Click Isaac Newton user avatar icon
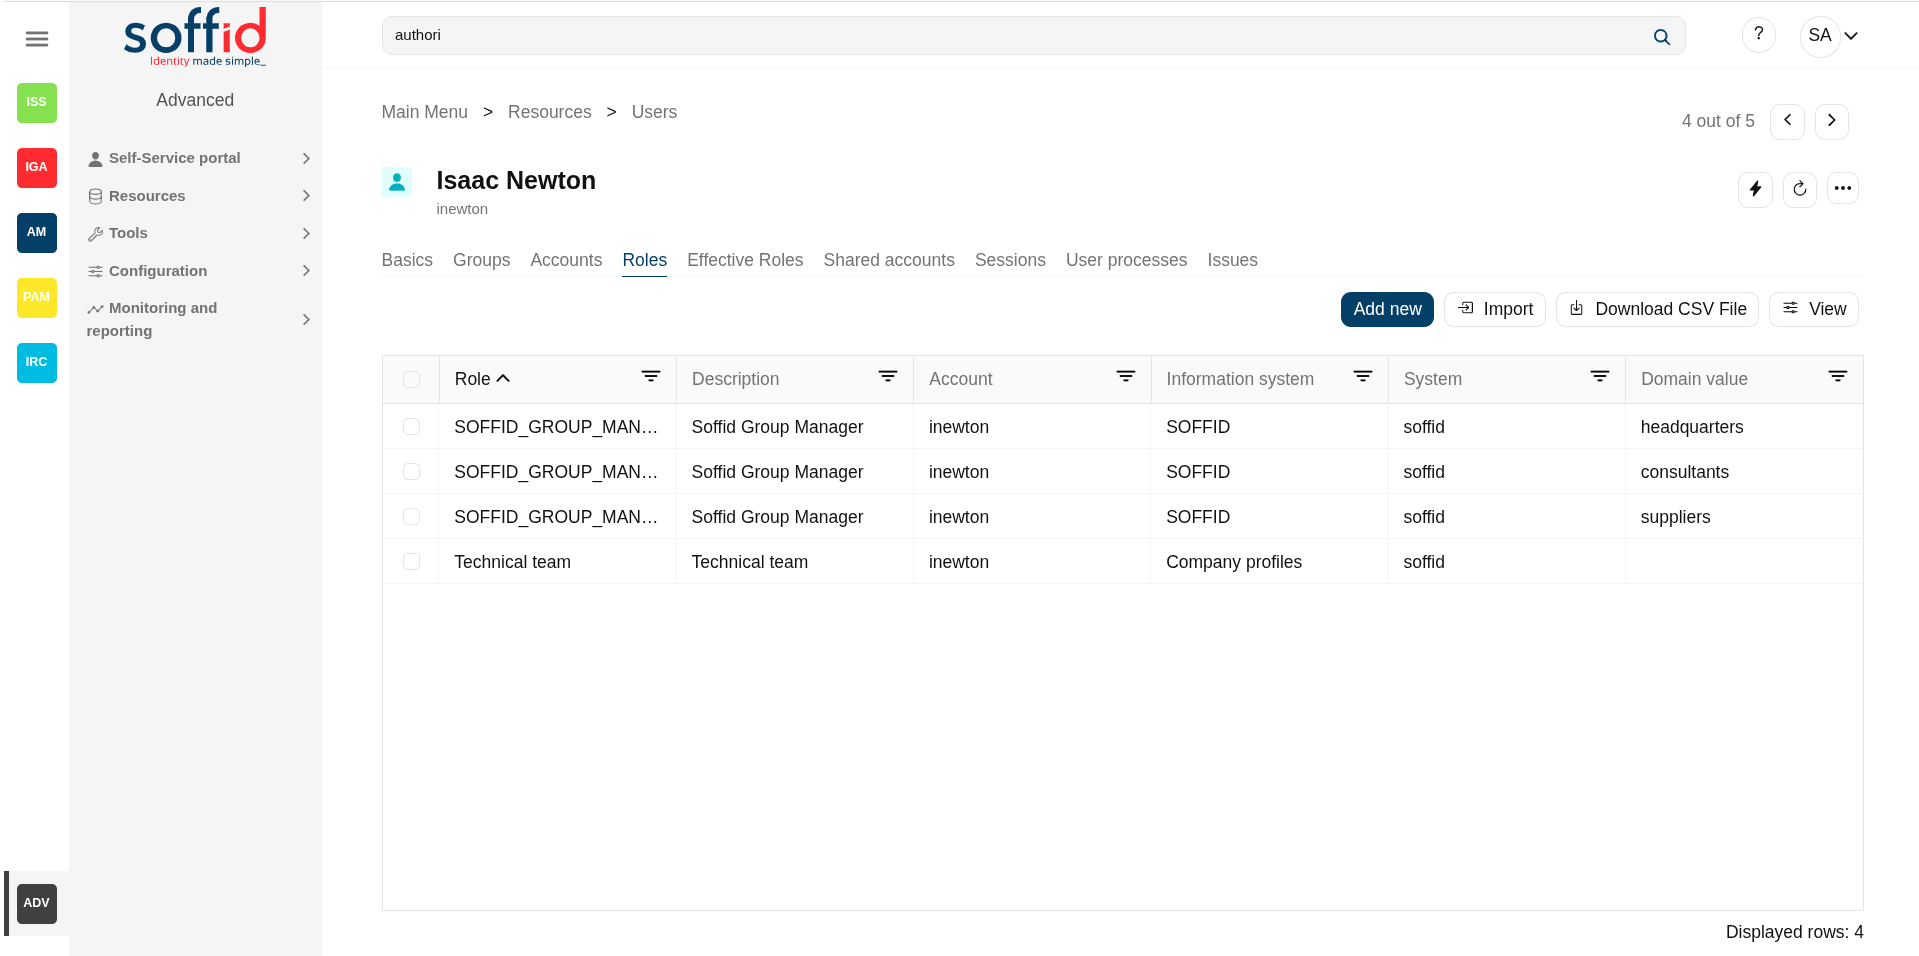This screenshot has height=956, width=1919. (397, 182)
